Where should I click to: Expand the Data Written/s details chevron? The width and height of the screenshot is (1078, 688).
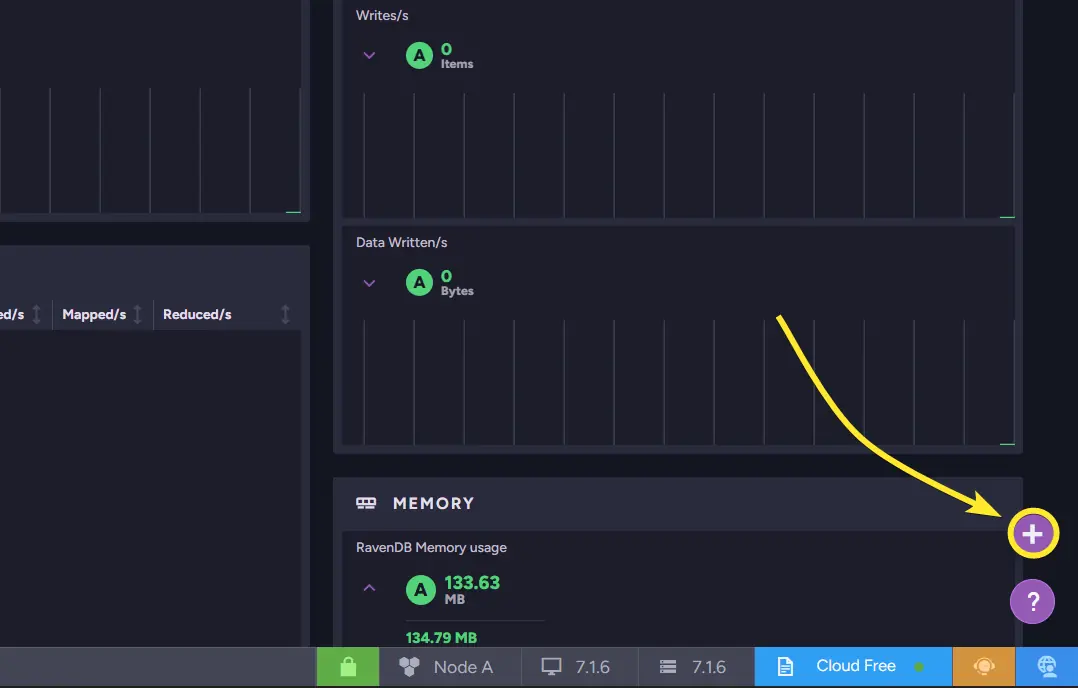point(369,283)
